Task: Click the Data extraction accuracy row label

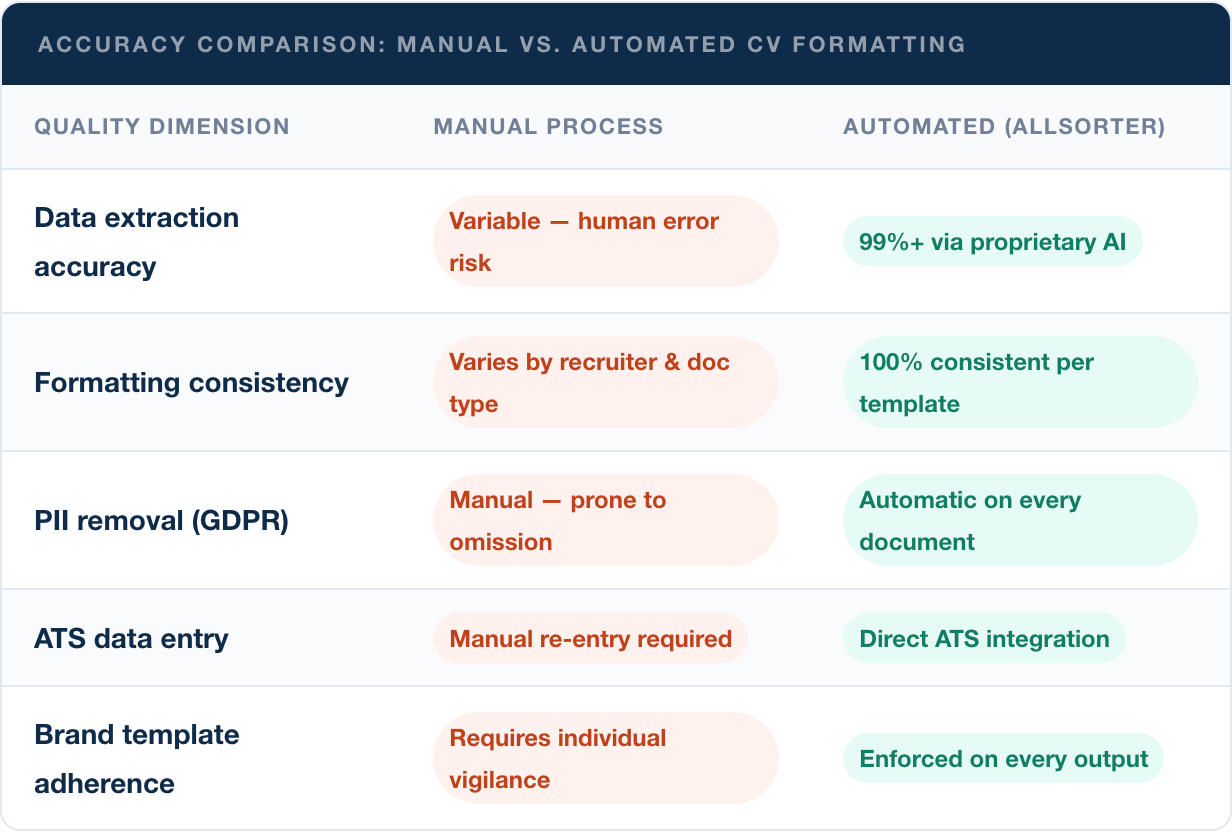Action: pos(136,242)
